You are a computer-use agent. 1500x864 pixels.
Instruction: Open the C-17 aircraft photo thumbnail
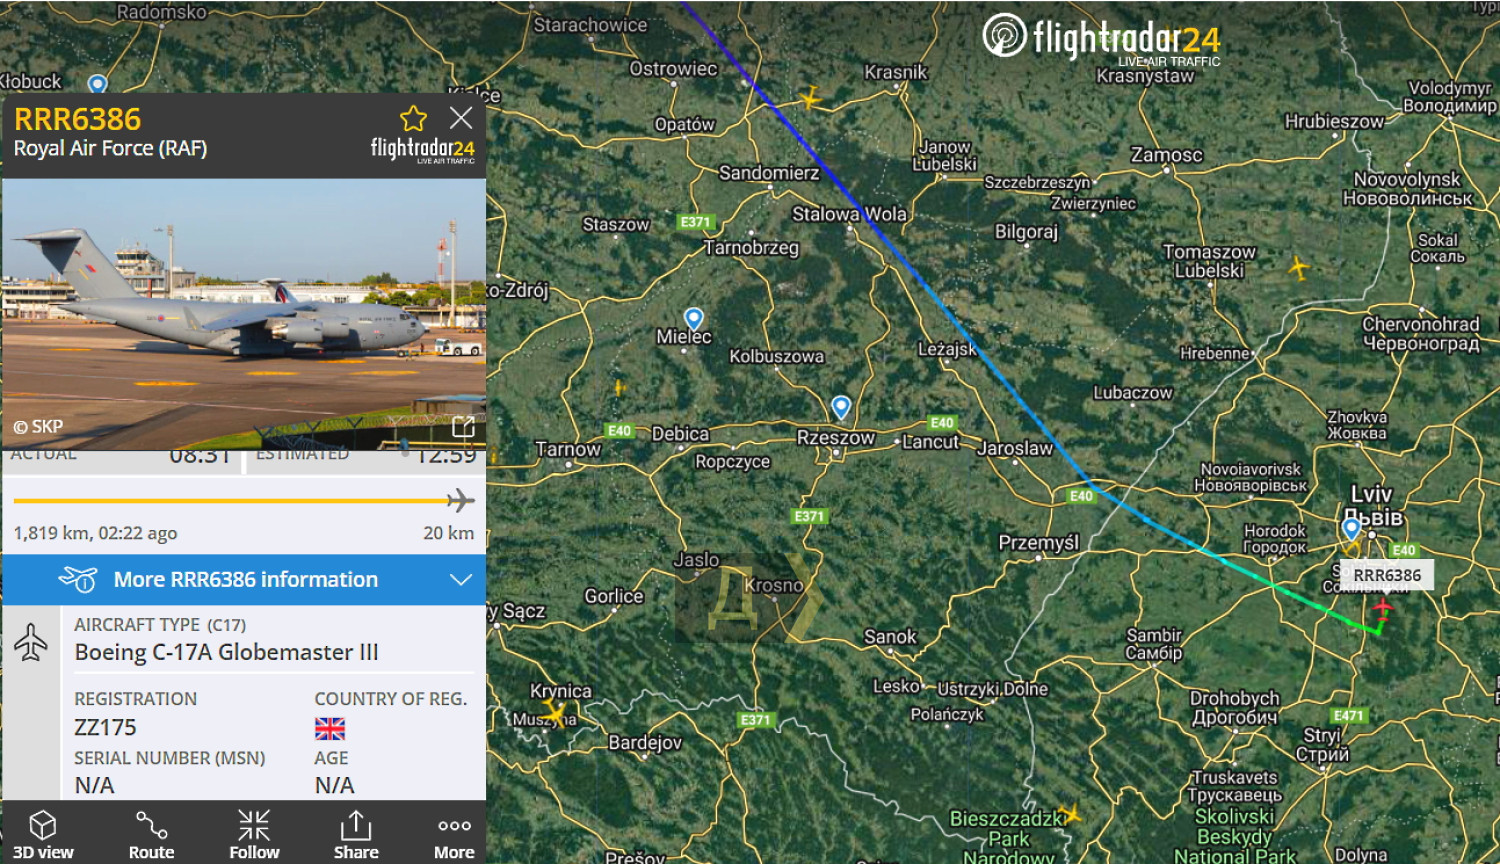click(244, 314)
